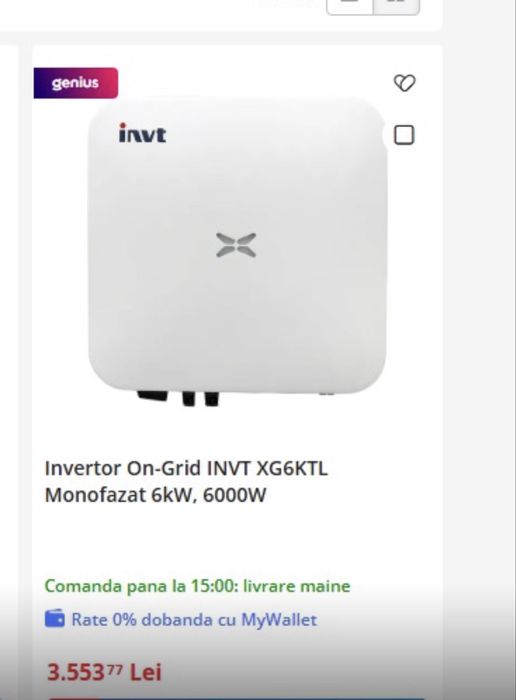Click the add-to-cart bar below the price
Viewport: 516px width, 700px height.
(x=237, y=698)
